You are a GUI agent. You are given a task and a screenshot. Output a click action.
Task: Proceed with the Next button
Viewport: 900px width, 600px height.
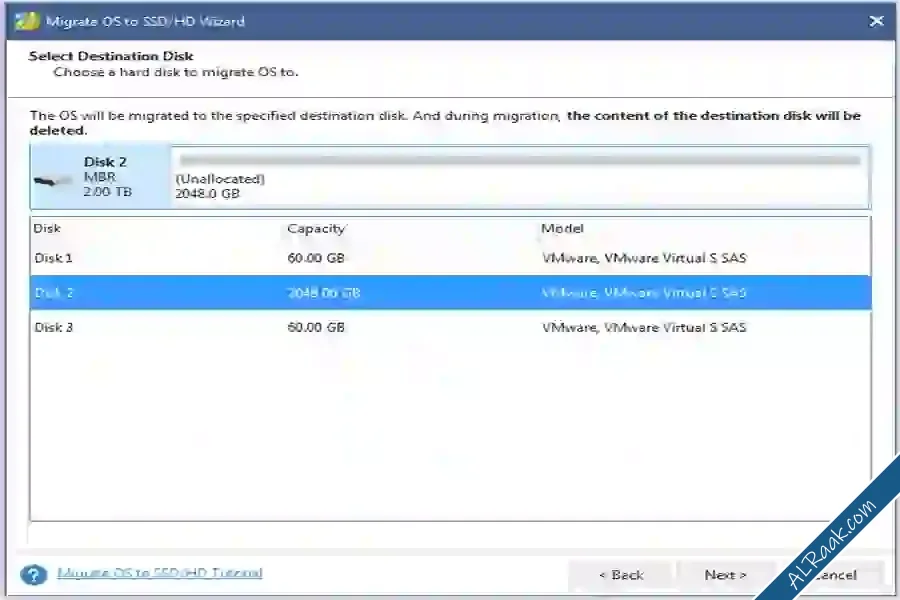pos(726,575)
